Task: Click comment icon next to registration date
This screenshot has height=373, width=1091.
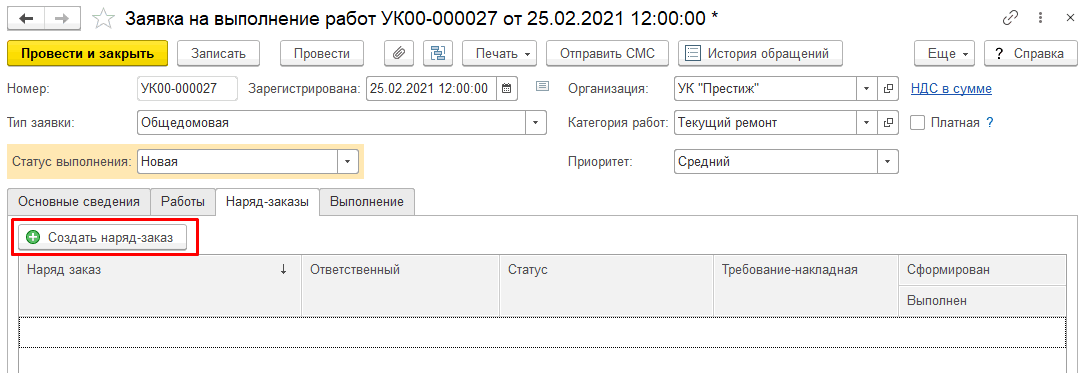Action: (543, 87)
